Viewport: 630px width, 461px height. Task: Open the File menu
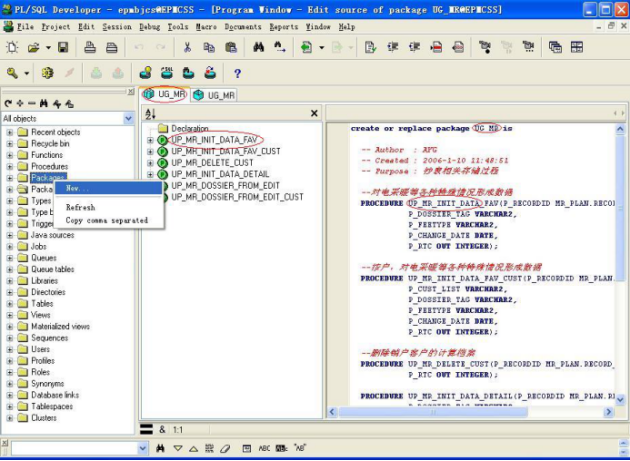pyautogui.click(x=25, y=27)
